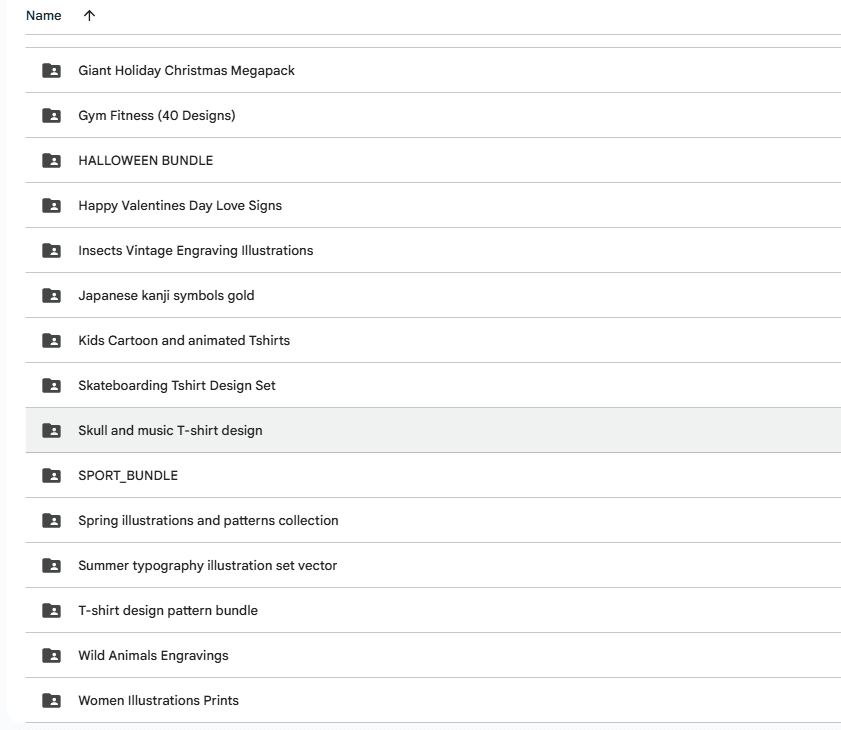Viewport: 841px width, 730px height.
Task: Click shared folder icon for Giant Holiday Christmas Megapack
Action: [51, 71]
